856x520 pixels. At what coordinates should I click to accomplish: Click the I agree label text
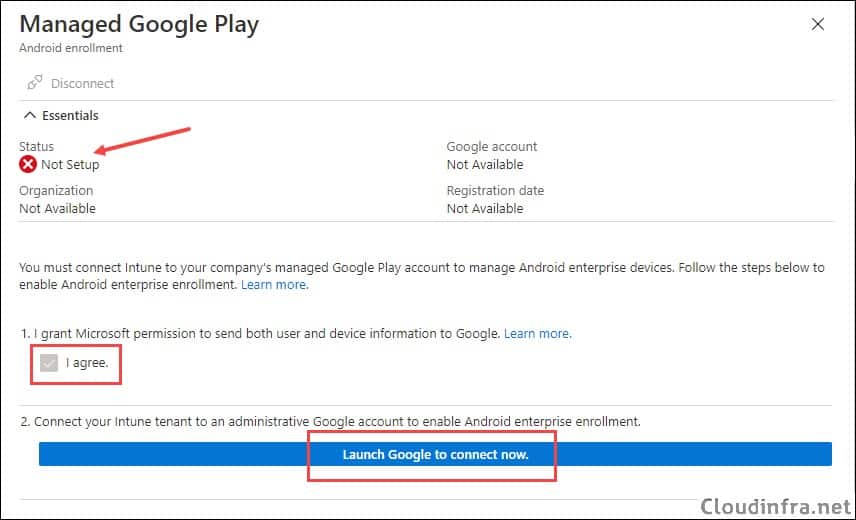(87, 363)
